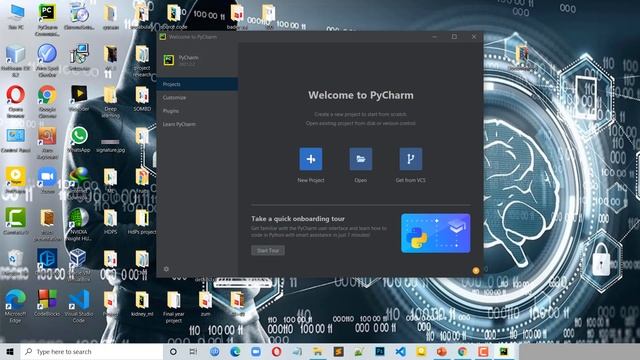Click the Type here to search box
The image size is (640, 360).
[92, 351]
